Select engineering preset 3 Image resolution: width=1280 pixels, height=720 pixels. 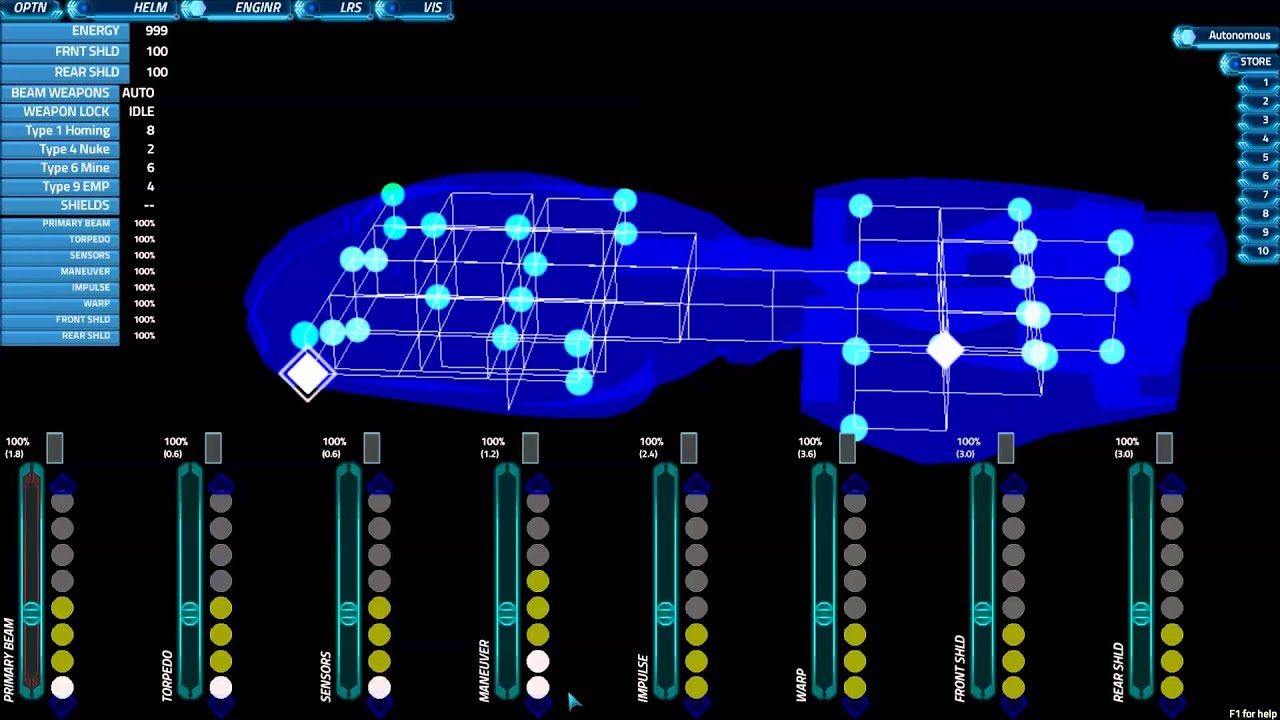point(1259,120)
